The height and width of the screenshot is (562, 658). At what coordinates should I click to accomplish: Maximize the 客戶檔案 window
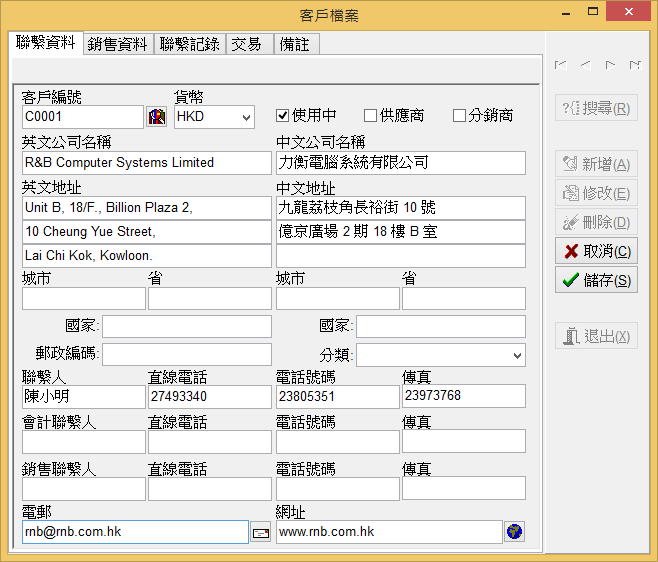coord(593,12)
